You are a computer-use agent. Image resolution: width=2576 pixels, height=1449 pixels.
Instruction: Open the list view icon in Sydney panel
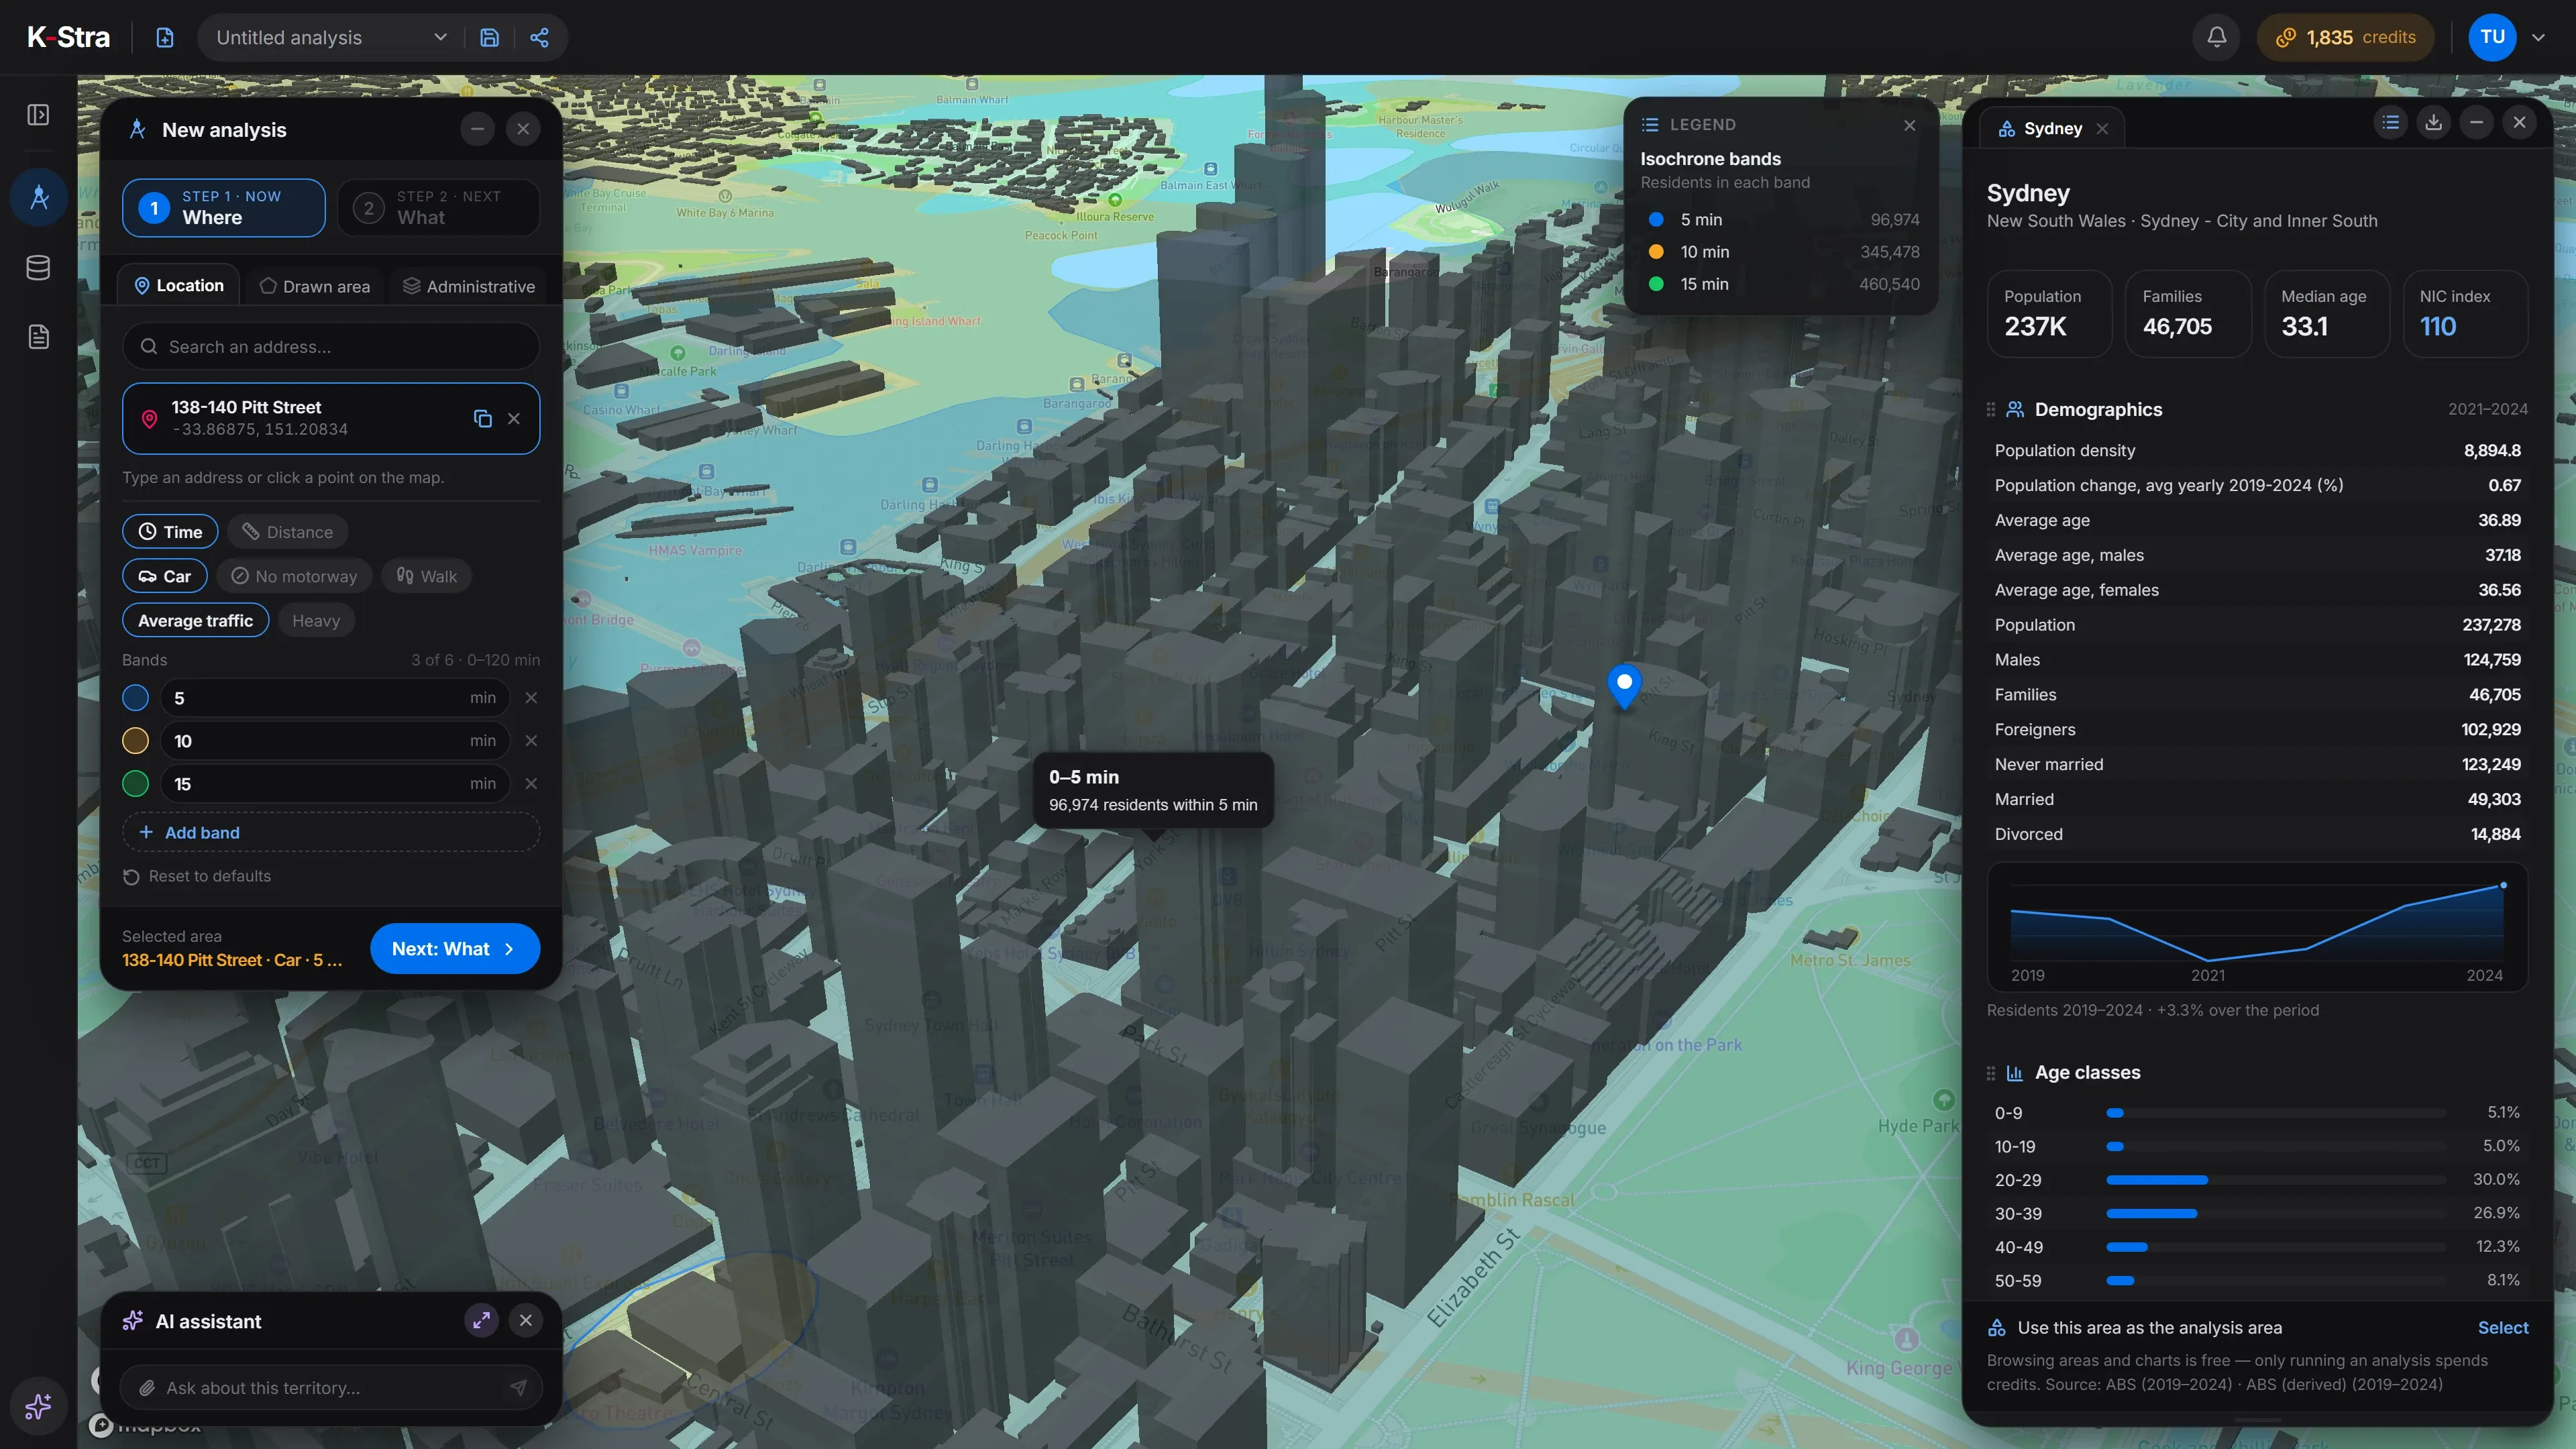(2390, 123)
